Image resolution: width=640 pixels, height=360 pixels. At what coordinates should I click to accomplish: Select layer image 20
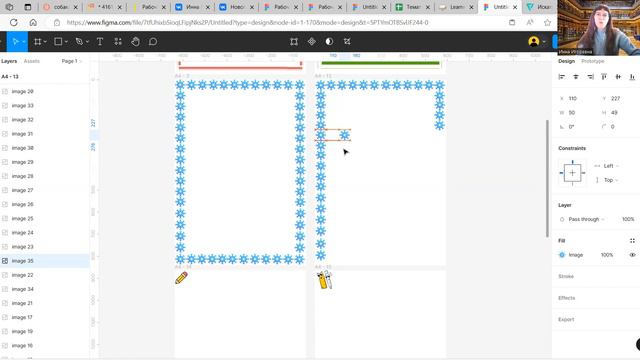(45, 91)
